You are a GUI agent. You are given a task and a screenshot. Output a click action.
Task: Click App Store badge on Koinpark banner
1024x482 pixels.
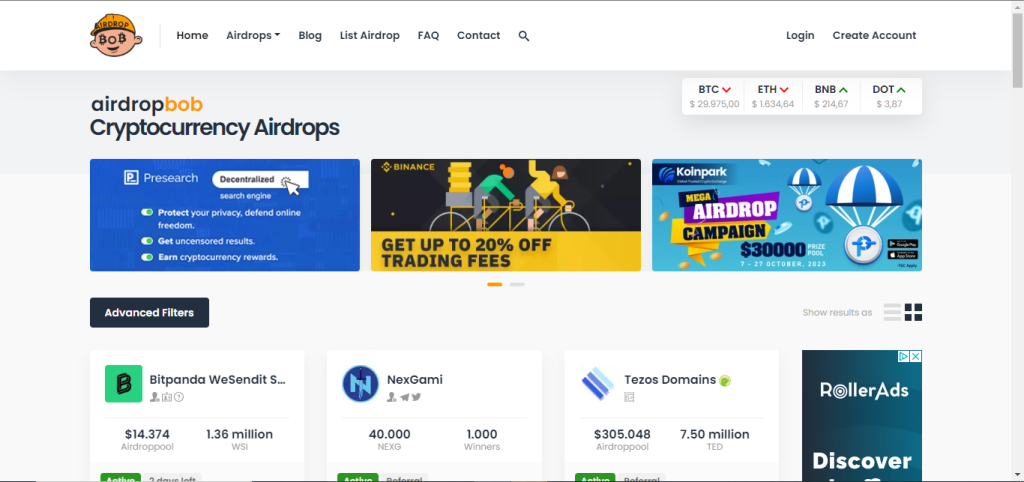(903, 255)
